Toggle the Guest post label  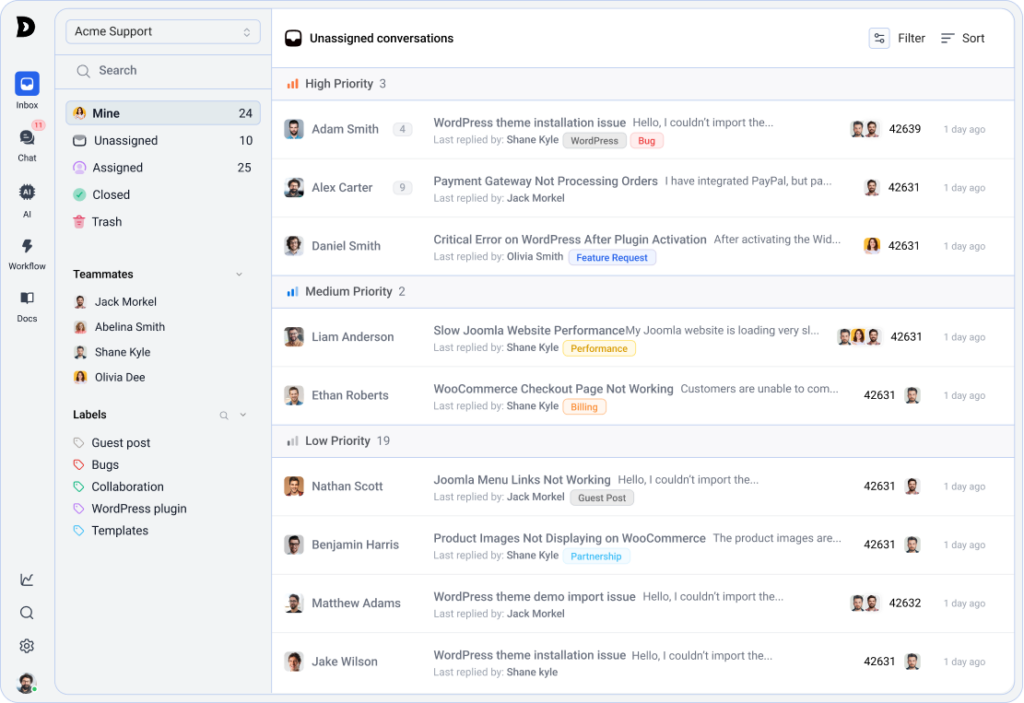click(x=124, y=442)
